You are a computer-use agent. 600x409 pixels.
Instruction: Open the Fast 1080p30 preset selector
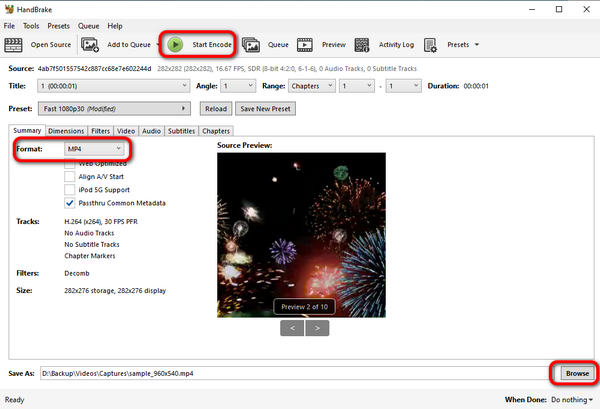114,109
